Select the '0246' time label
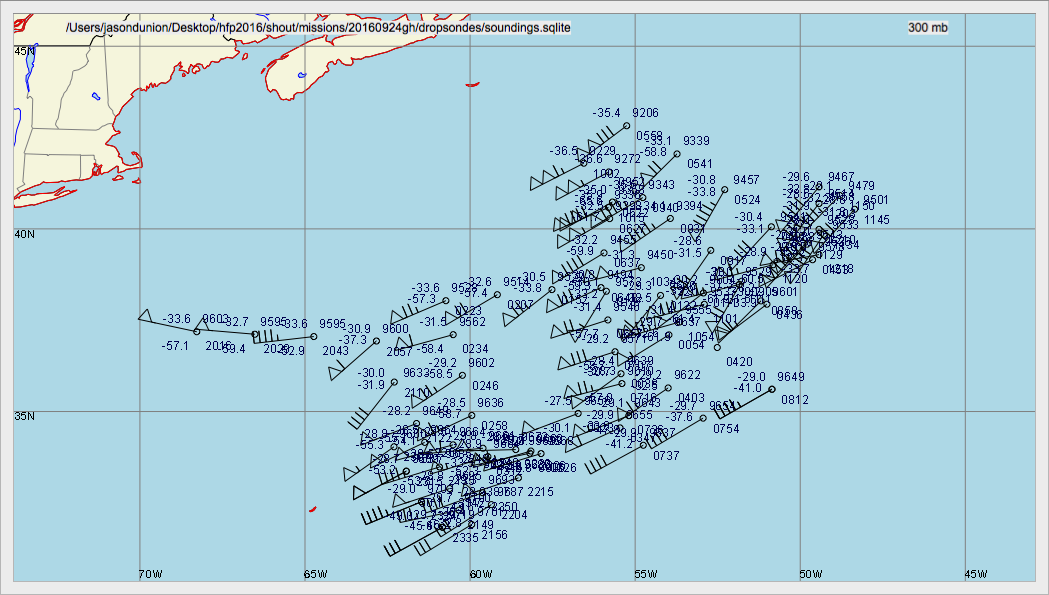Screen dimensions: 1049x595 [x=486, y=386]
